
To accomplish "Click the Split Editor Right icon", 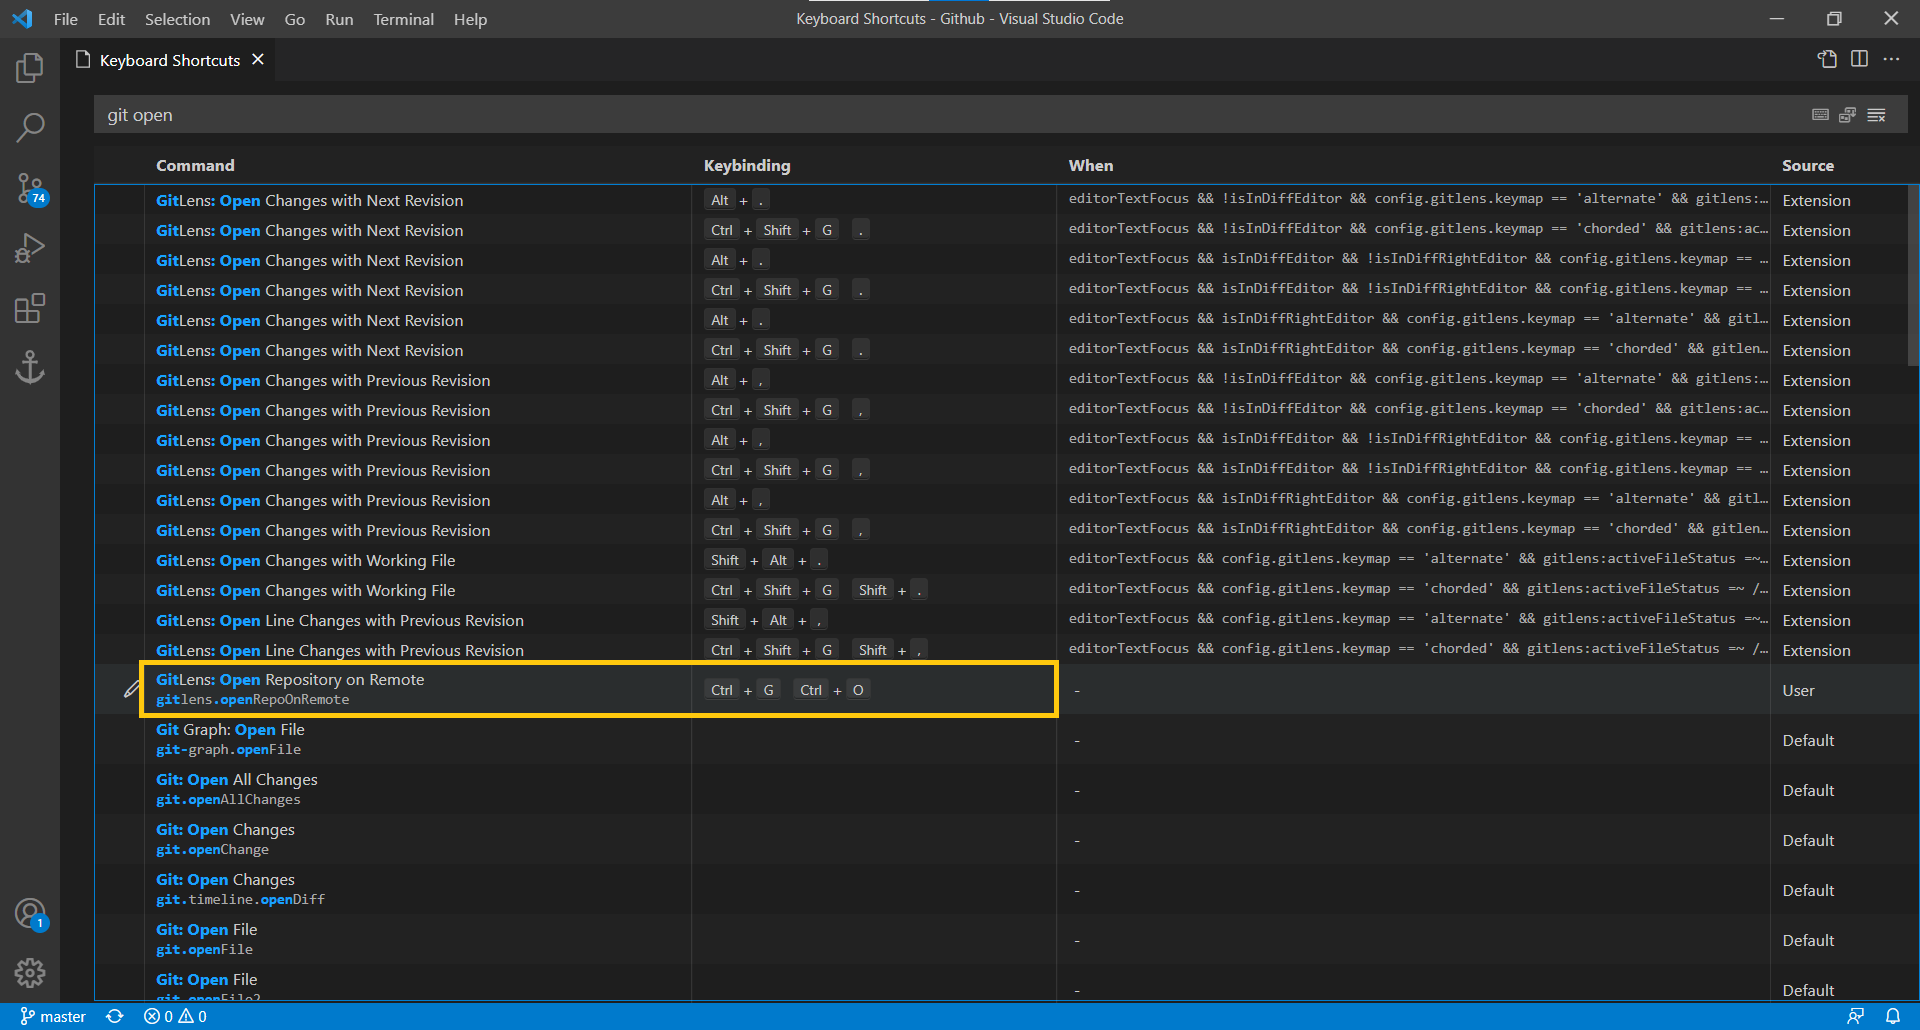I will (1859, 59).
